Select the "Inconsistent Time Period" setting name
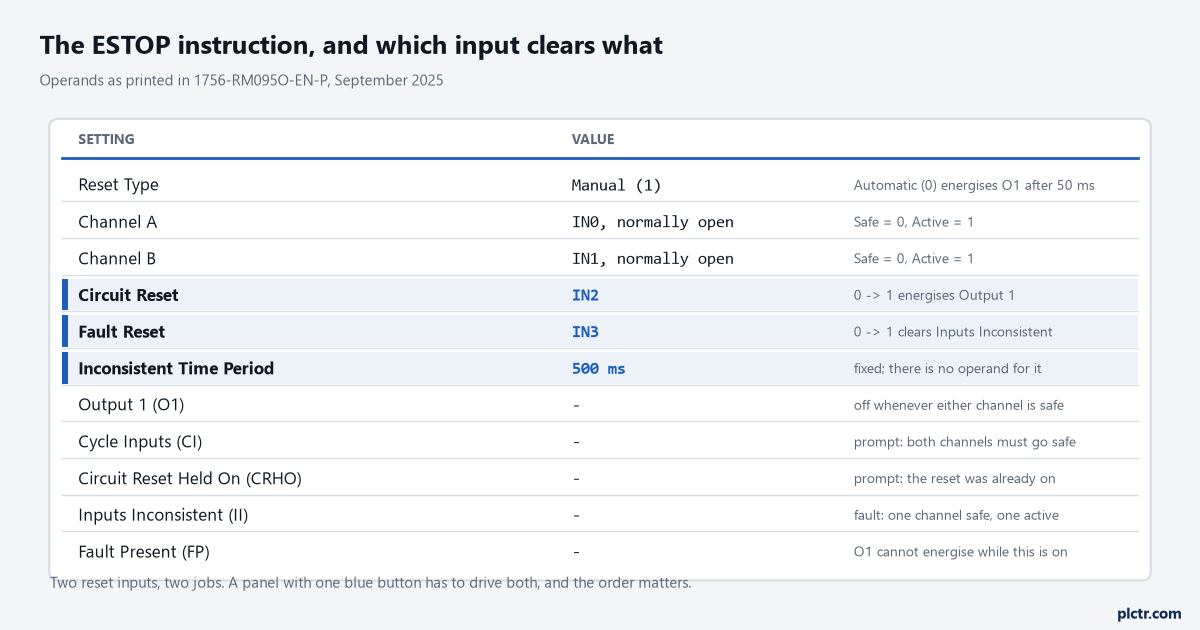1200x630 pixels. [176, 368]
